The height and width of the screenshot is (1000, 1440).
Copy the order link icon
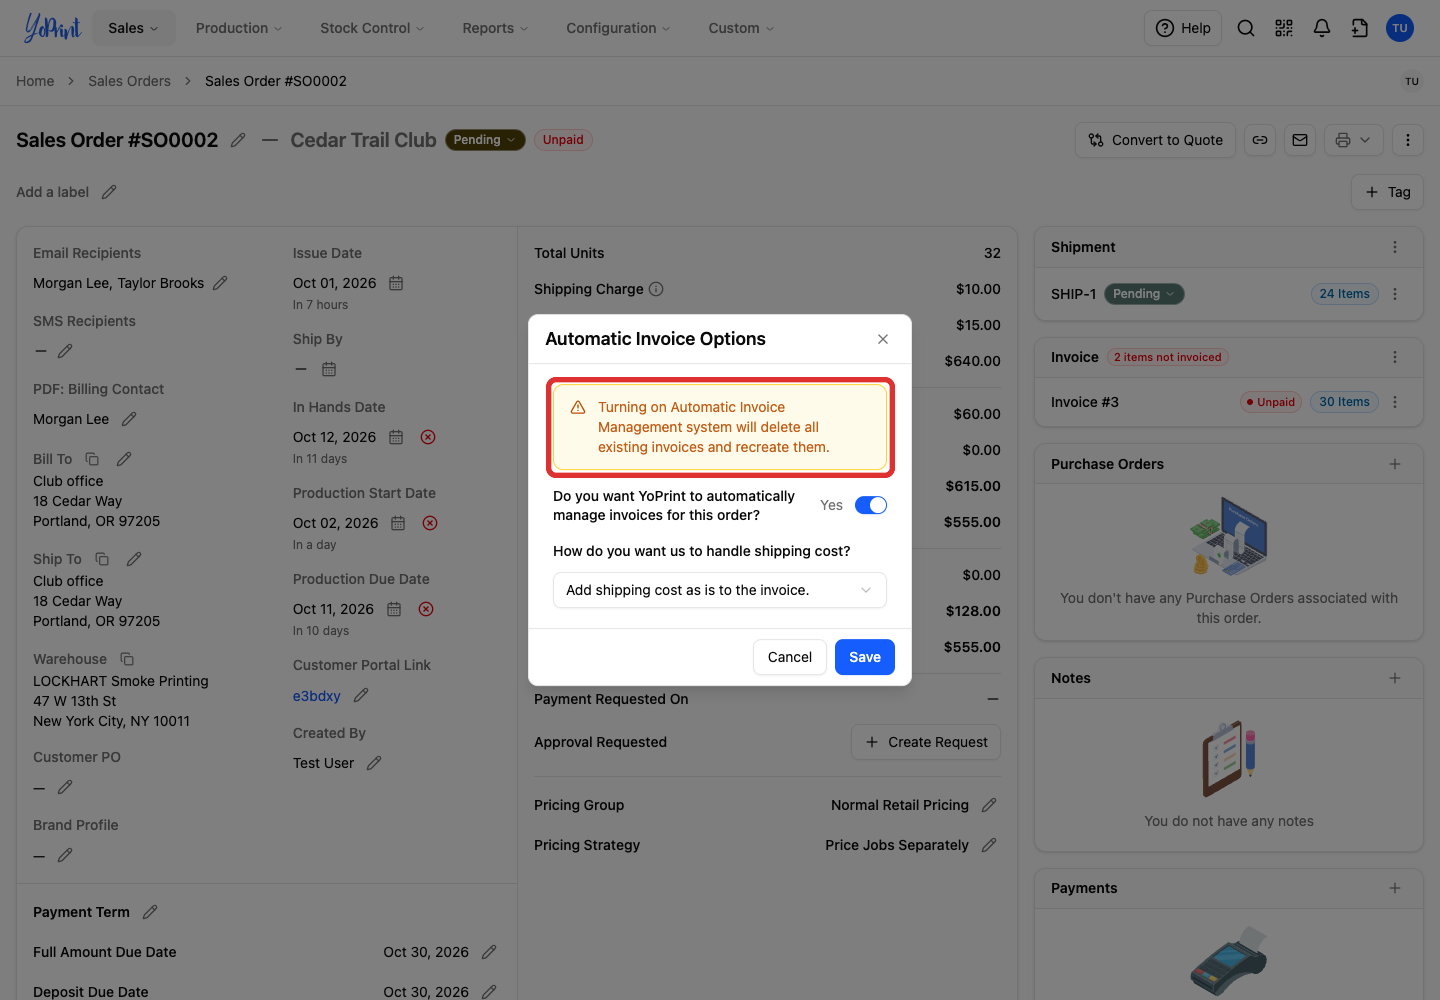pyautogui.click(x=1260, y=140)
